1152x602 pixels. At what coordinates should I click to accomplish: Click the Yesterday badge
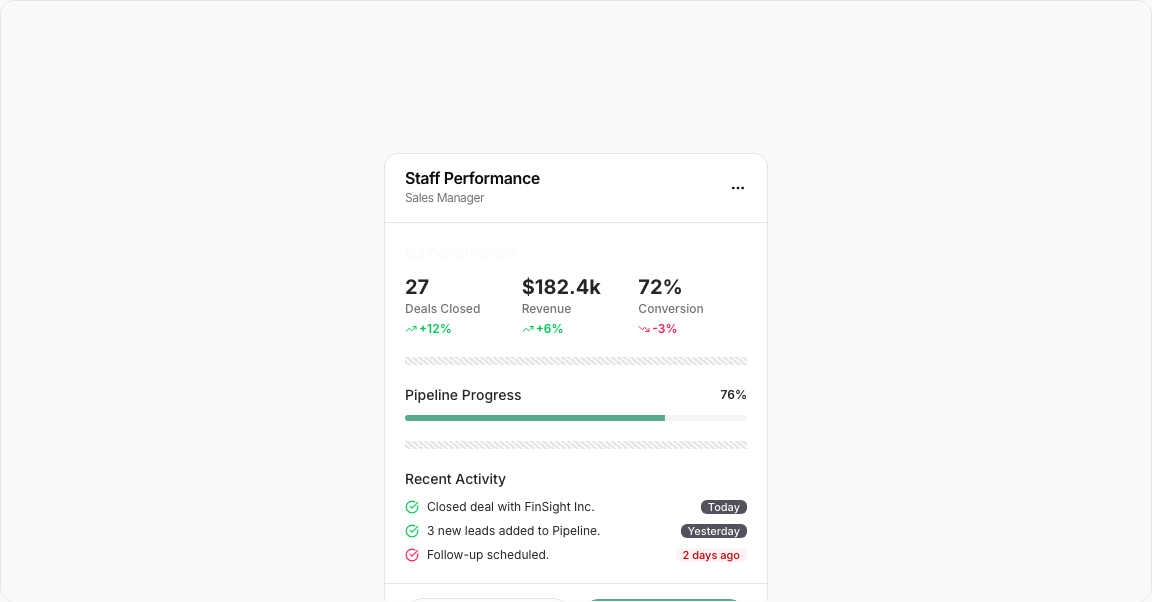(714, 531)
